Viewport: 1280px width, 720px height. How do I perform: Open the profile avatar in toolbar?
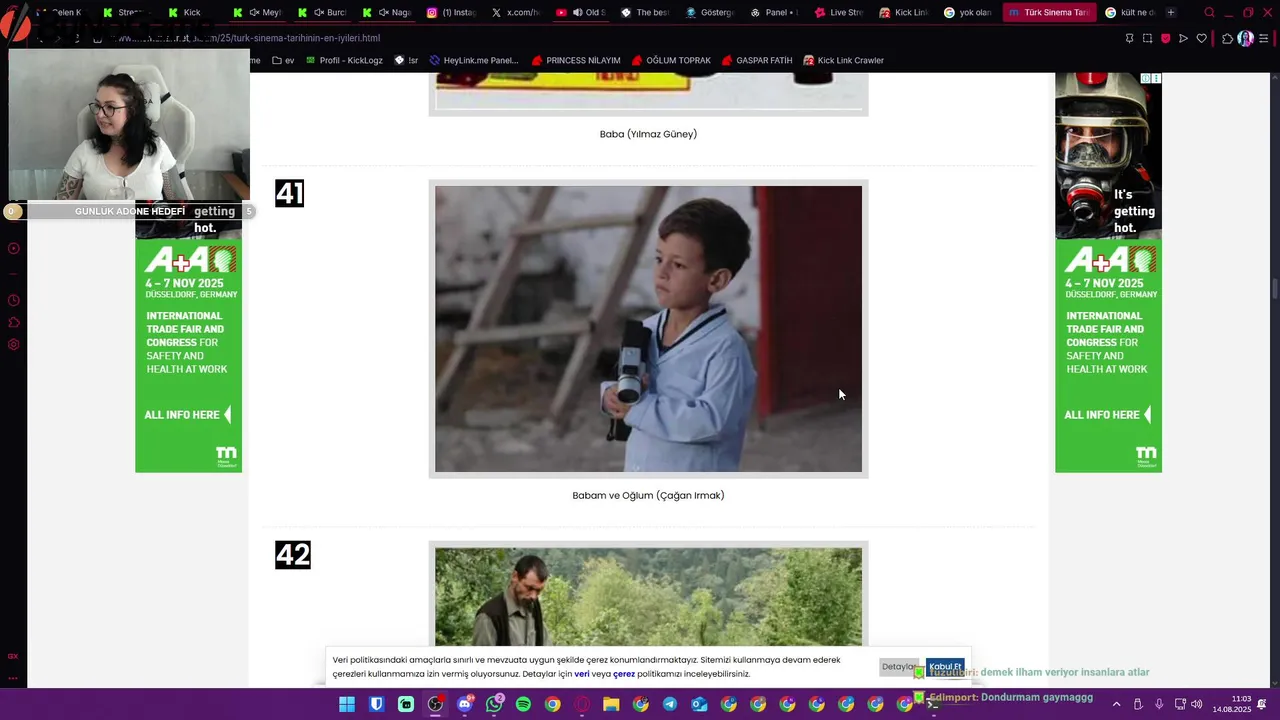click(x=1245, y=38)
